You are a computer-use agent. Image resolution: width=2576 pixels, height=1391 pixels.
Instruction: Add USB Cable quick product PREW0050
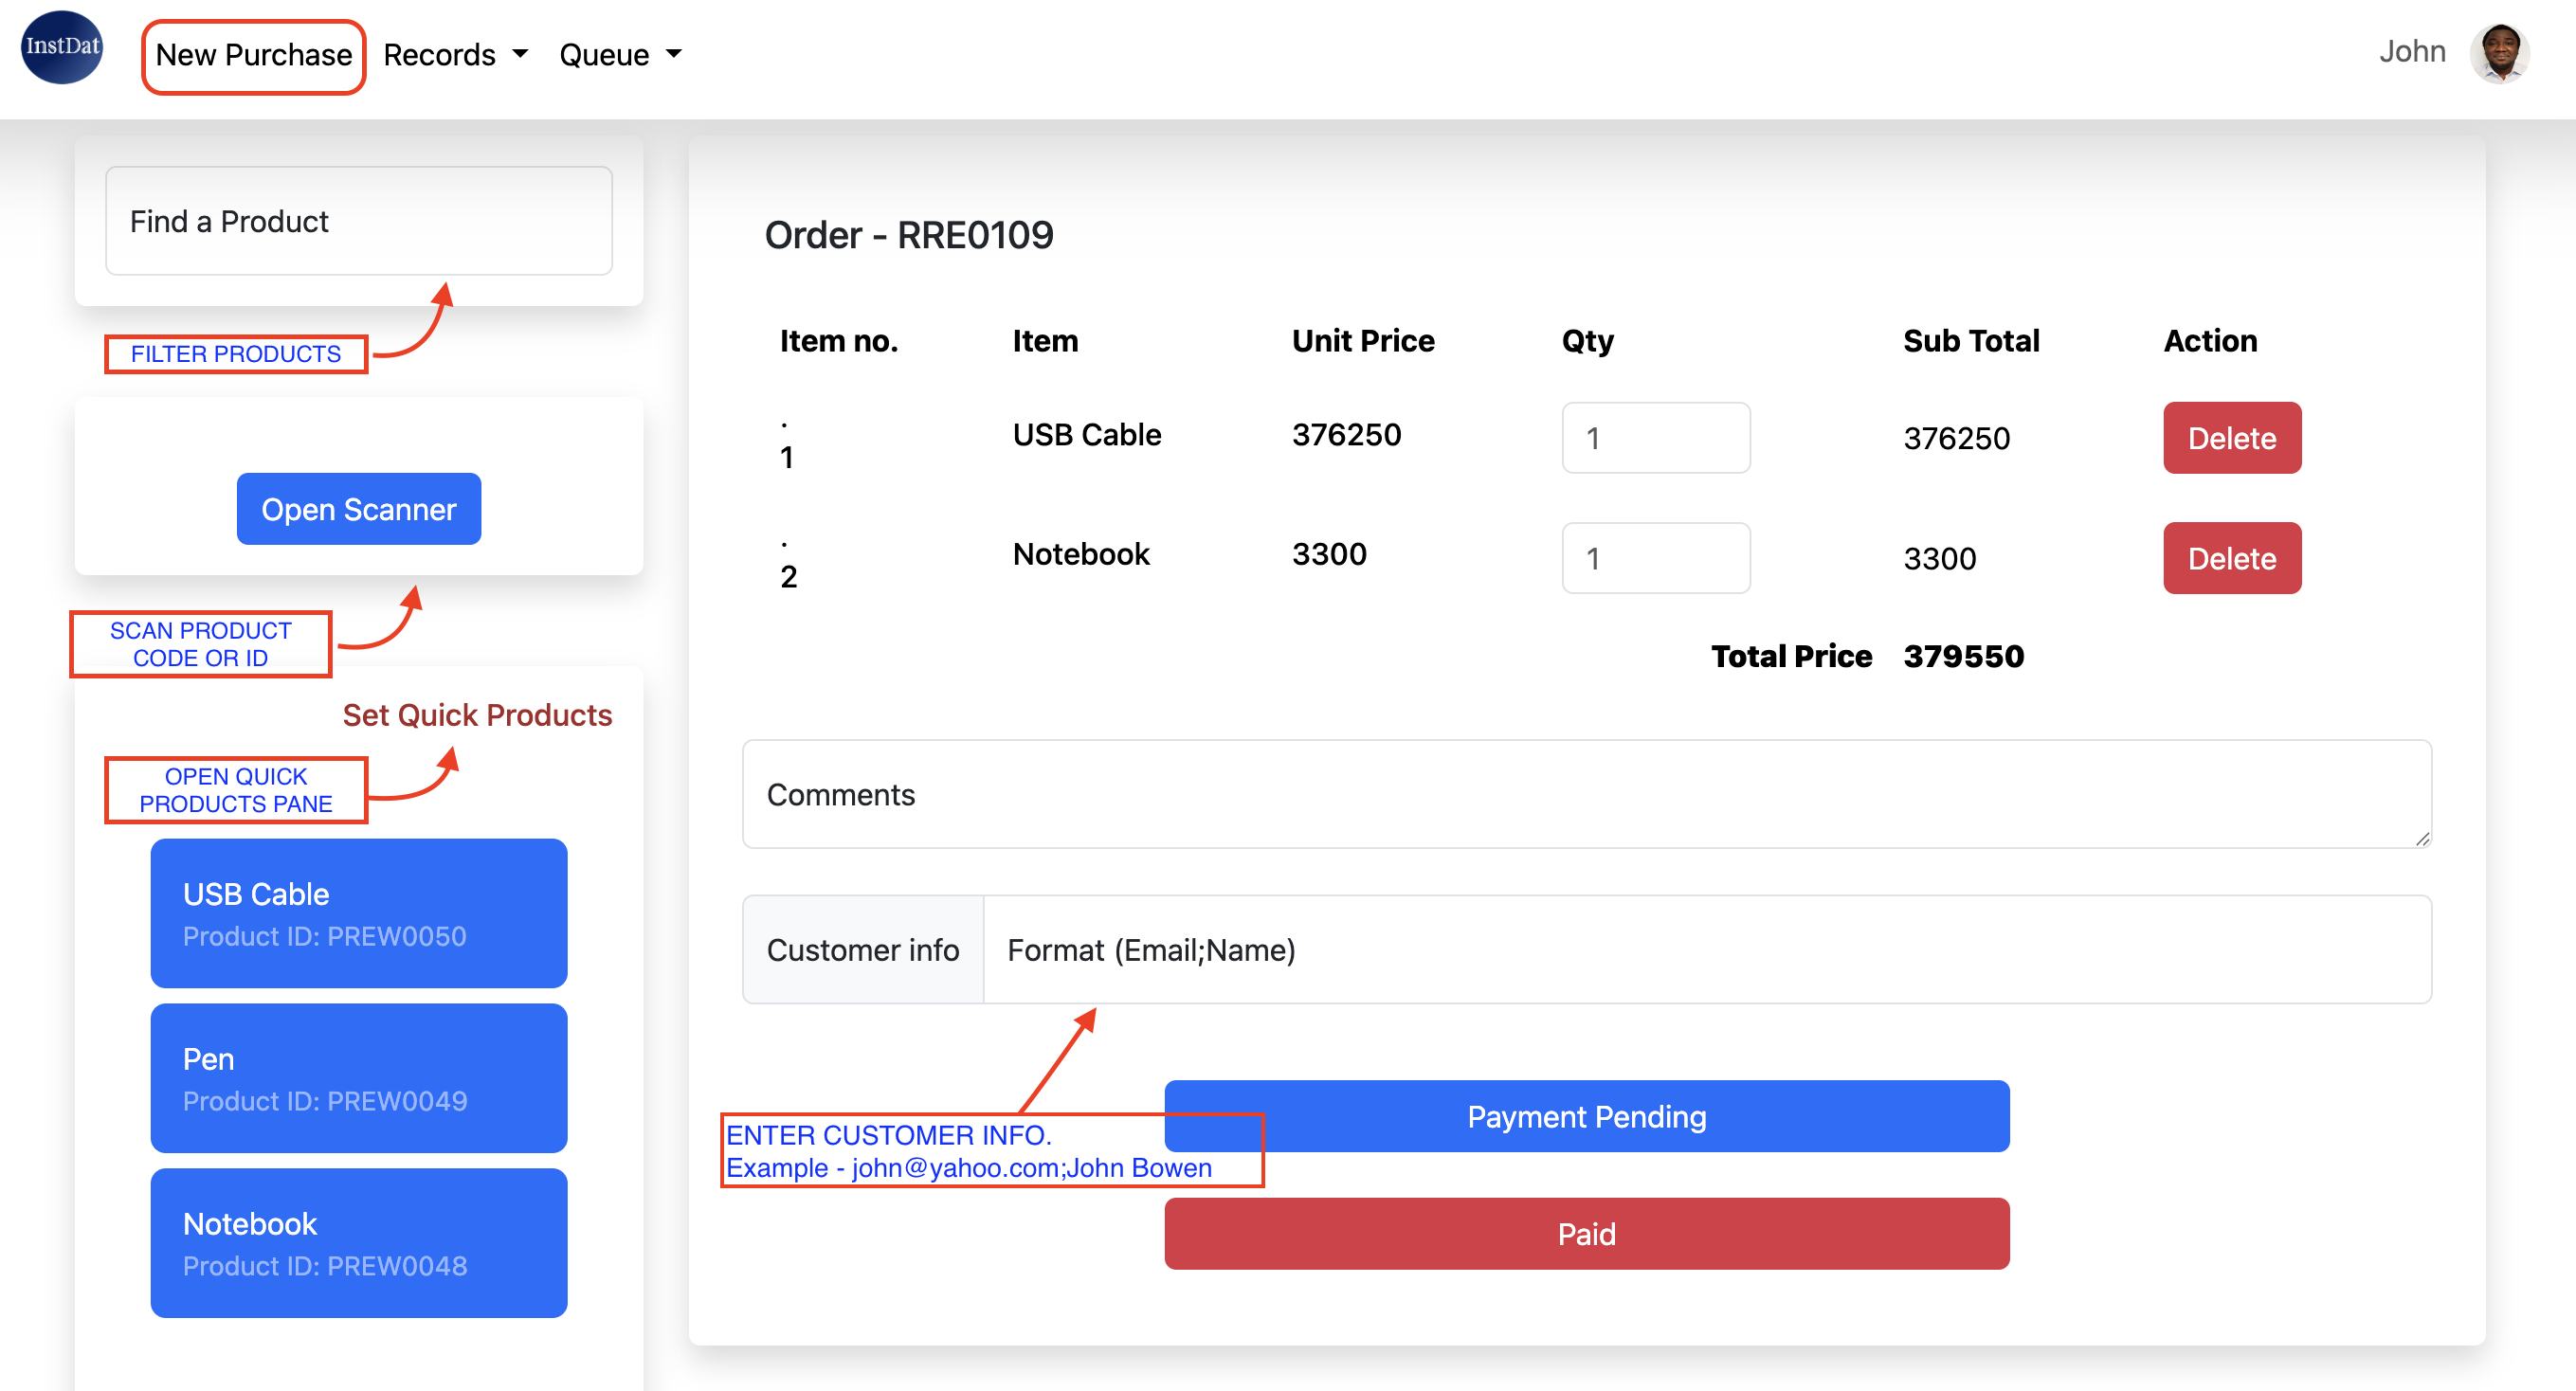point(358,913)
